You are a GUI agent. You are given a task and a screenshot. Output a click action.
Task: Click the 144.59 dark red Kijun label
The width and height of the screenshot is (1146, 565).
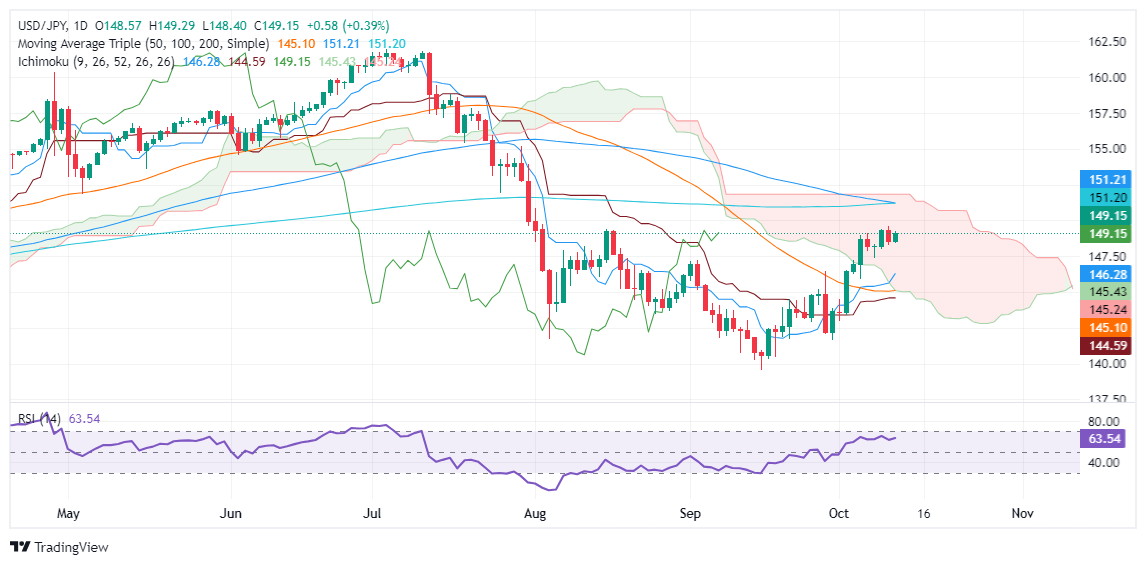1105,346
